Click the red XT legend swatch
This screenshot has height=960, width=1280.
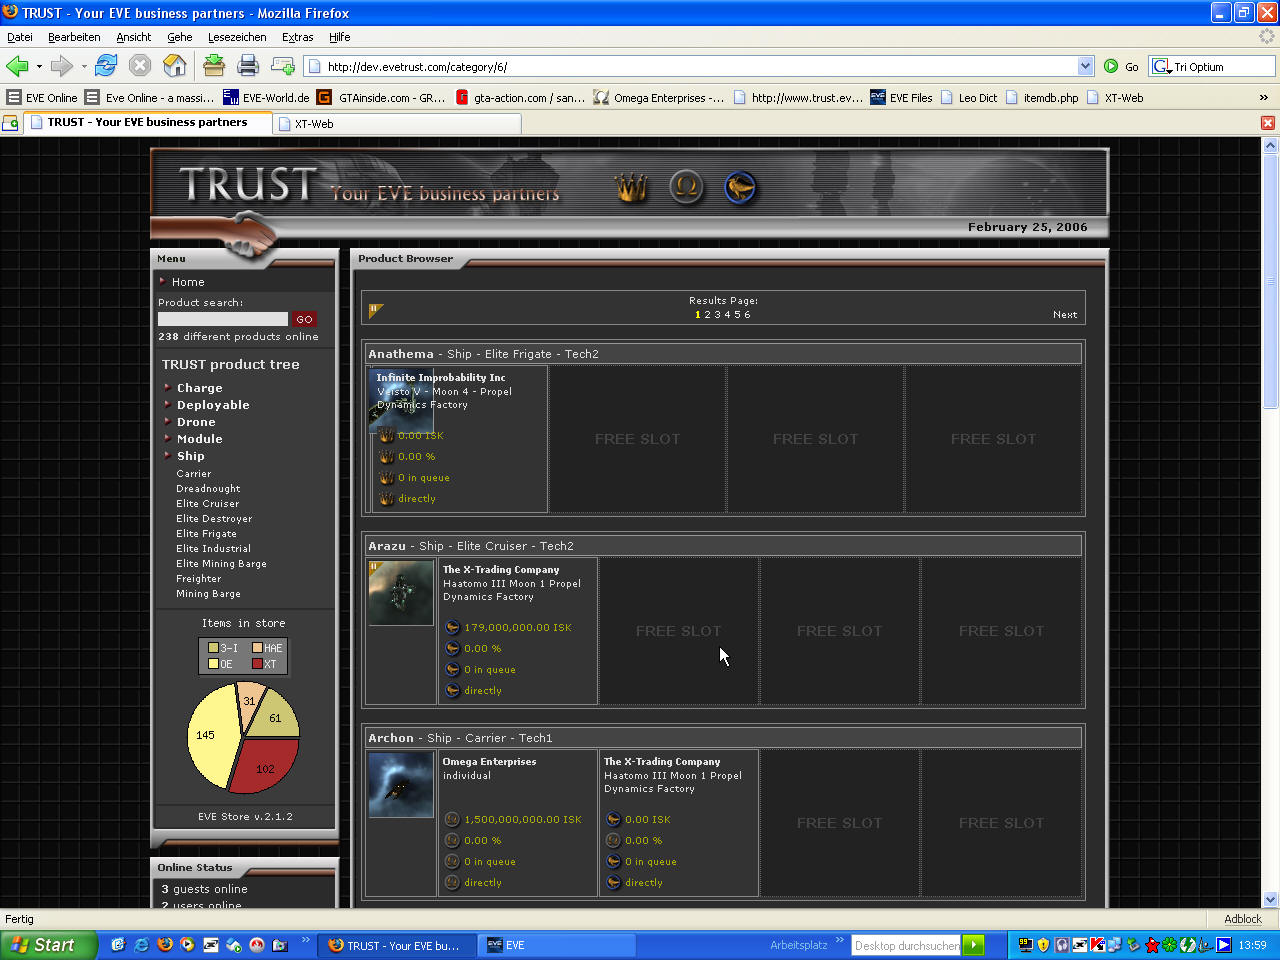click(x=257, y=664)
